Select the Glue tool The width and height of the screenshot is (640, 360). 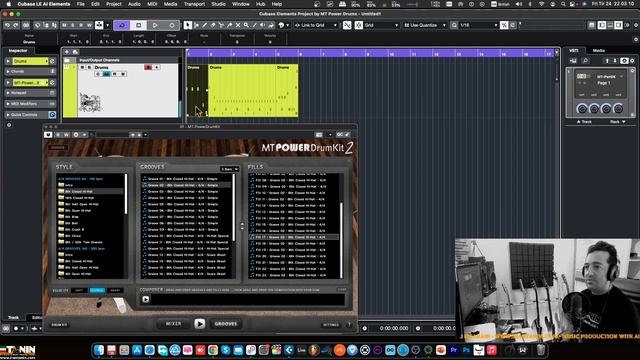pos(229,25)
